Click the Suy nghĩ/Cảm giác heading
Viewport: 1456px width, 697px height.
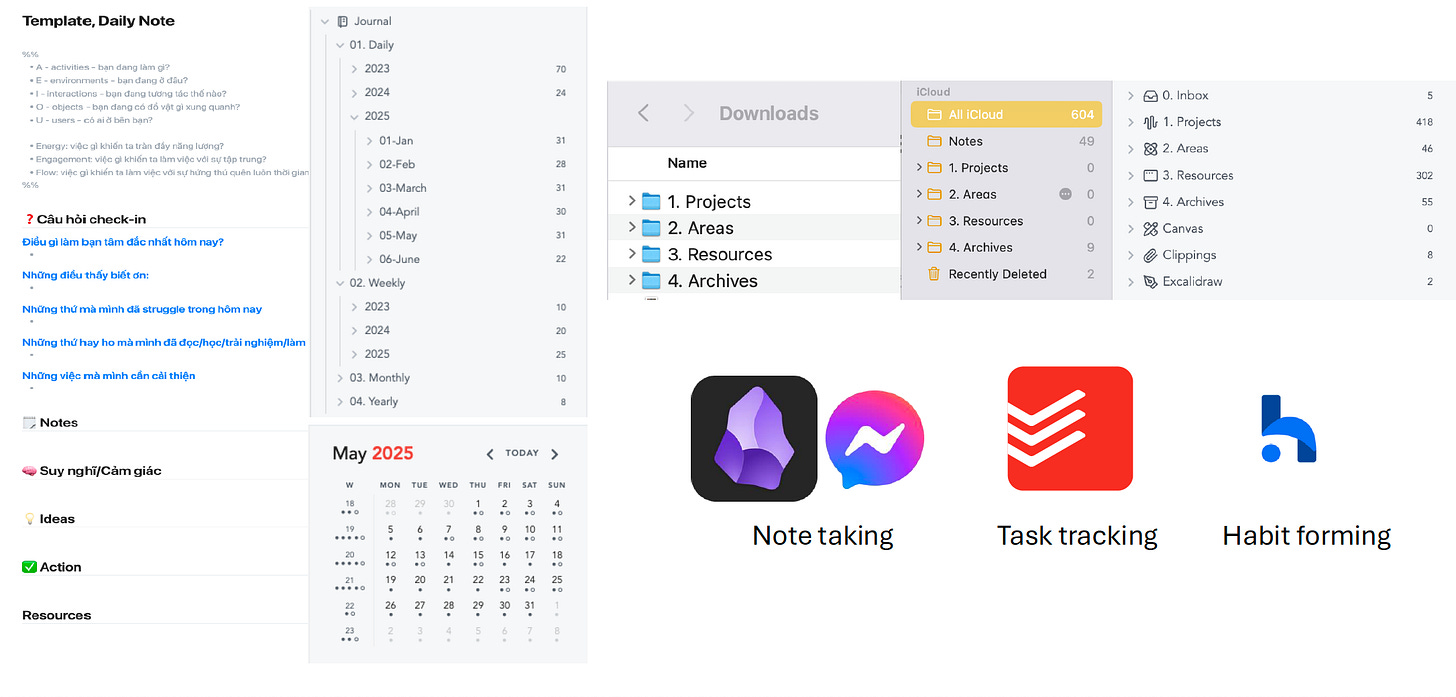click(x=100, y=471)
